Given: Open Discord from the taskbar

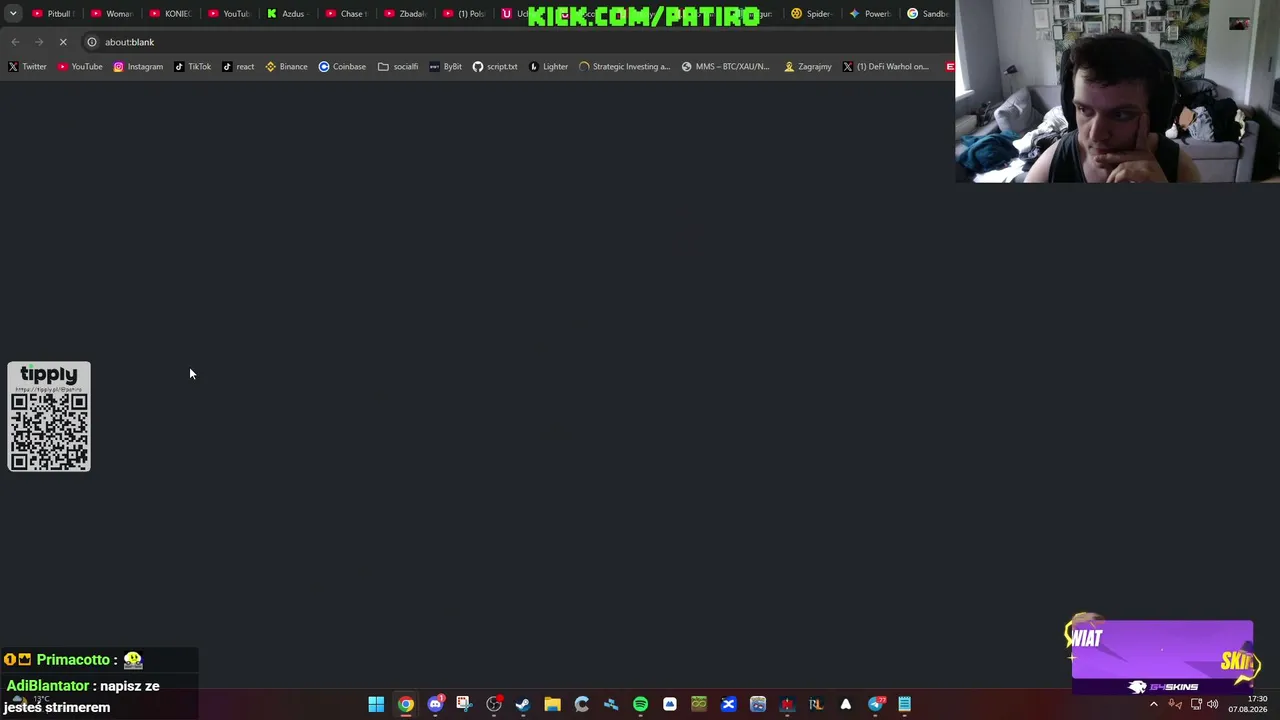Looking at the screenshot, I should (435, 704).
